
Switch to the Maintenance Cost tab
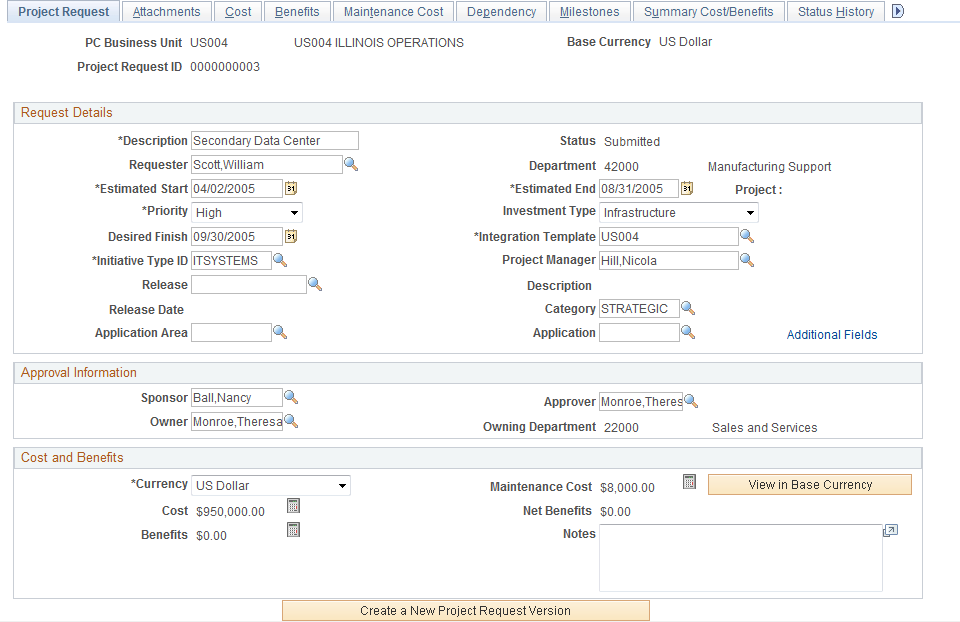click(394, 12)
